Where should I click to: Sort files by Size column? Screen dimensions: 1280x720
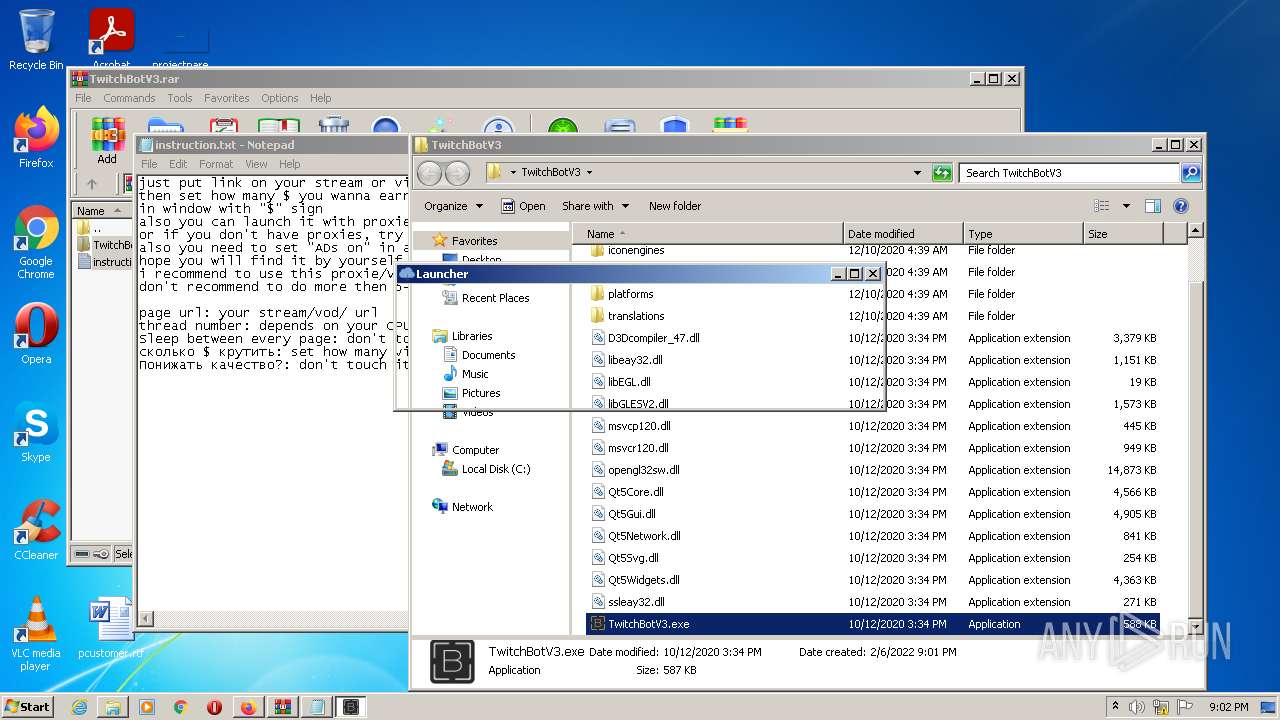pyautogui.click(x=1123, y=234)
